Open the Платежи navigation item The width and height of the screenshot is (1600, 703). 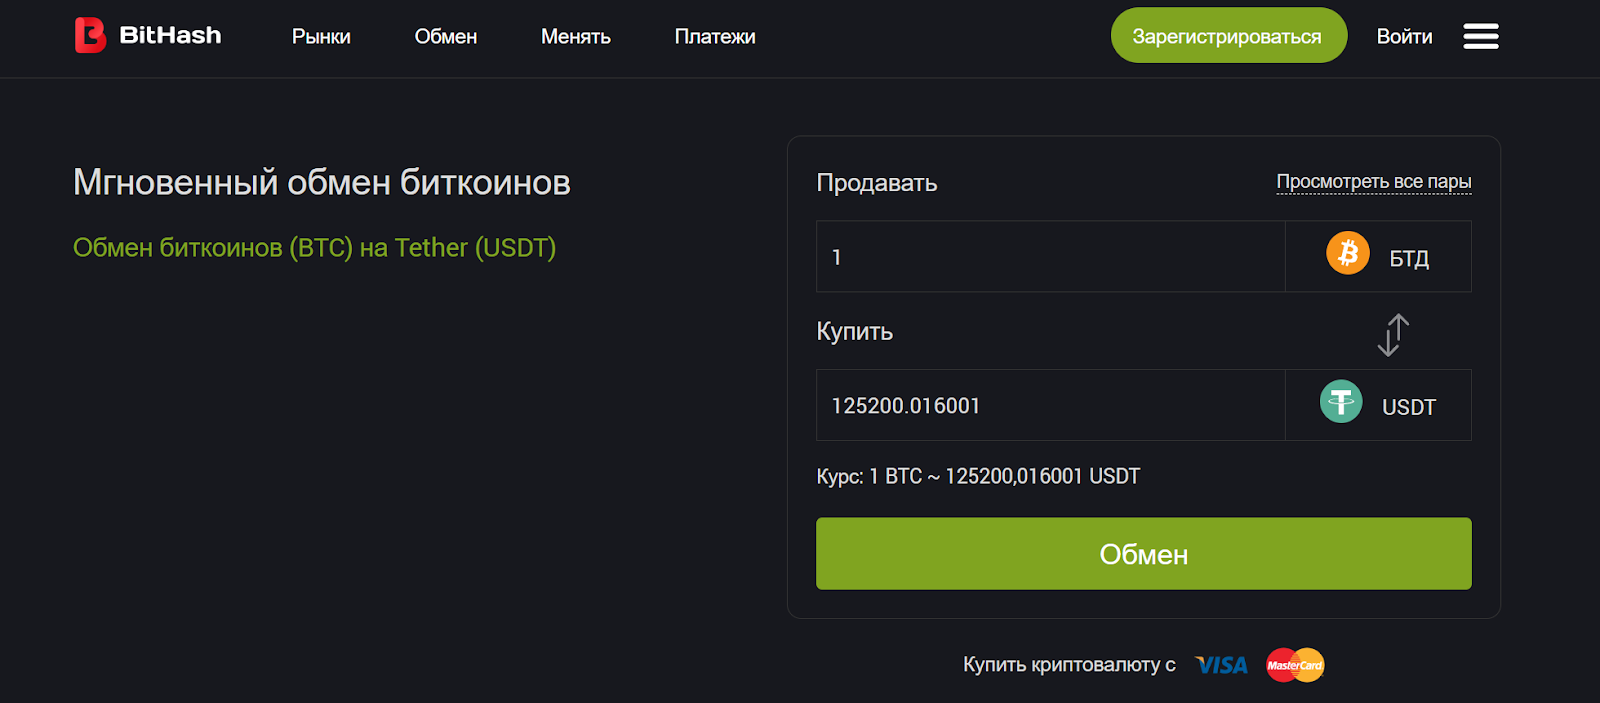tap(715, 37)
